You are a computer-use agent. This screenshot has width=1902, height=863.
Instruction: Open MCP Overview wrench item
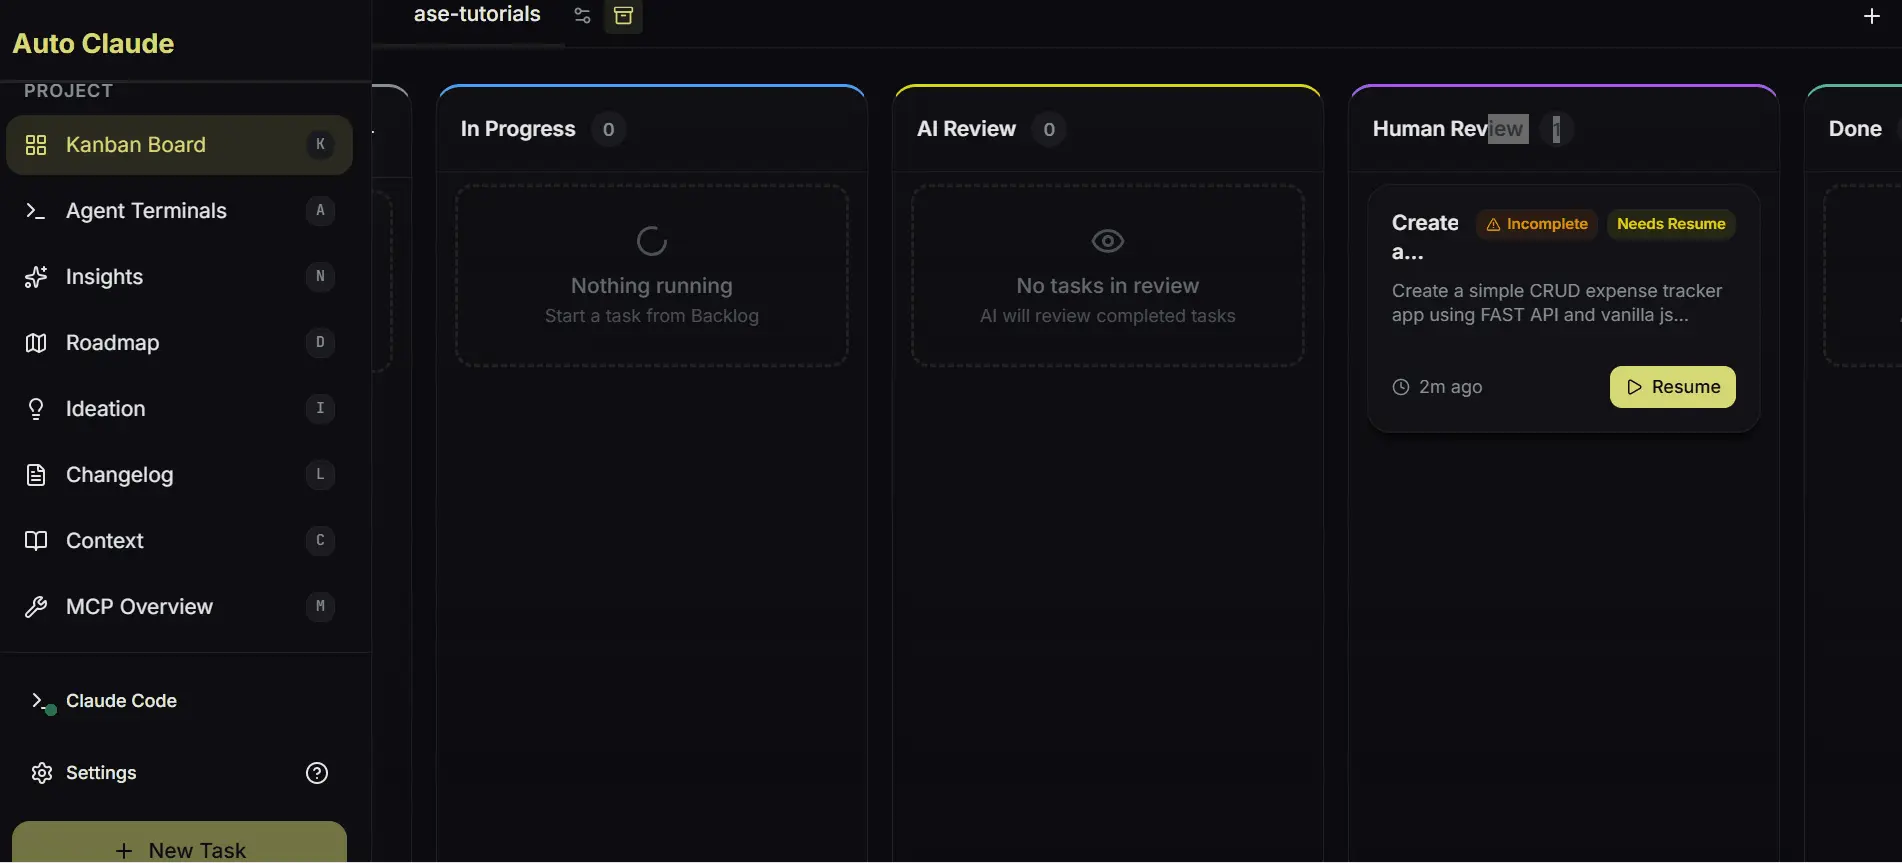(x=139, y=607)
